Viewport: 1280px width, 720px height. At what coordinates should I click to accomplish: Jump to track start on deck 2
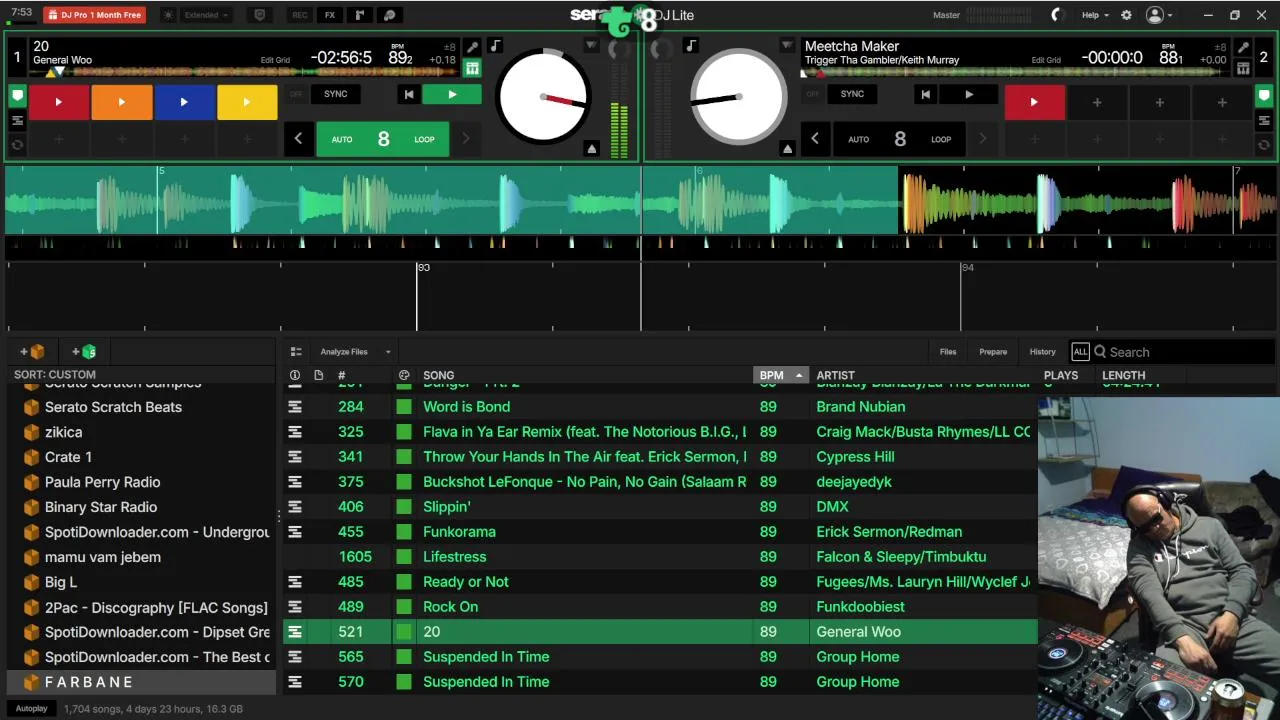[925, 94]
